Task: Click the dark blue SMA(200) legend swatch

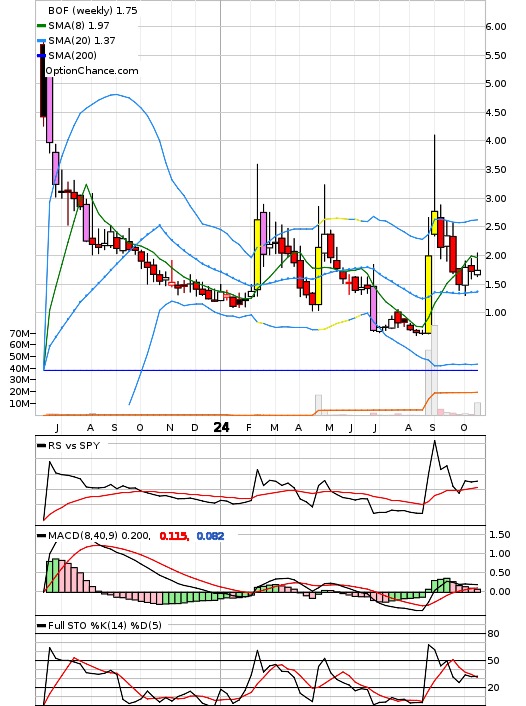Action: [41, 56]
